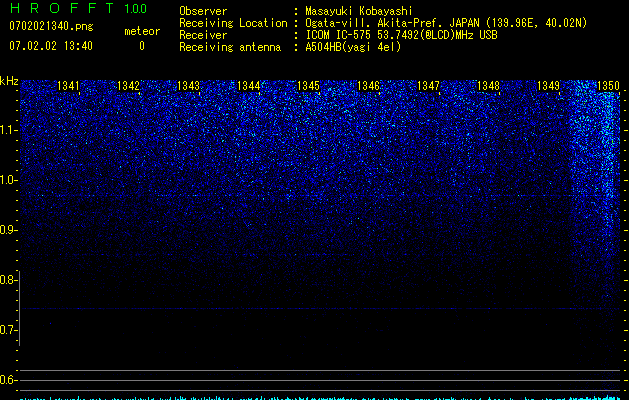Click the 1.1 kHz axis tick label
Image resolution: width=629 pixels, height=400 pixels.
coord(8,130)
